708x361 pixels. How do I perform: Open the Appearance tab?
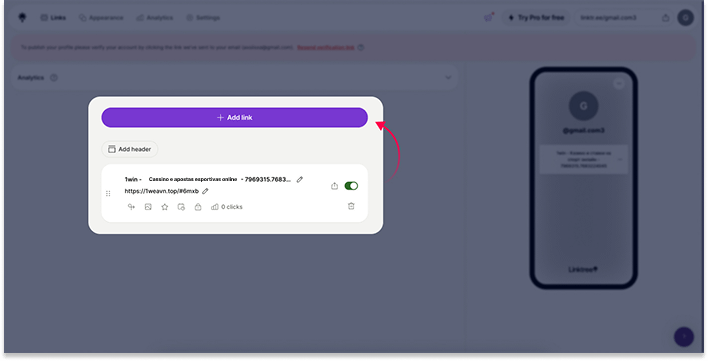(x=101, y=18)
